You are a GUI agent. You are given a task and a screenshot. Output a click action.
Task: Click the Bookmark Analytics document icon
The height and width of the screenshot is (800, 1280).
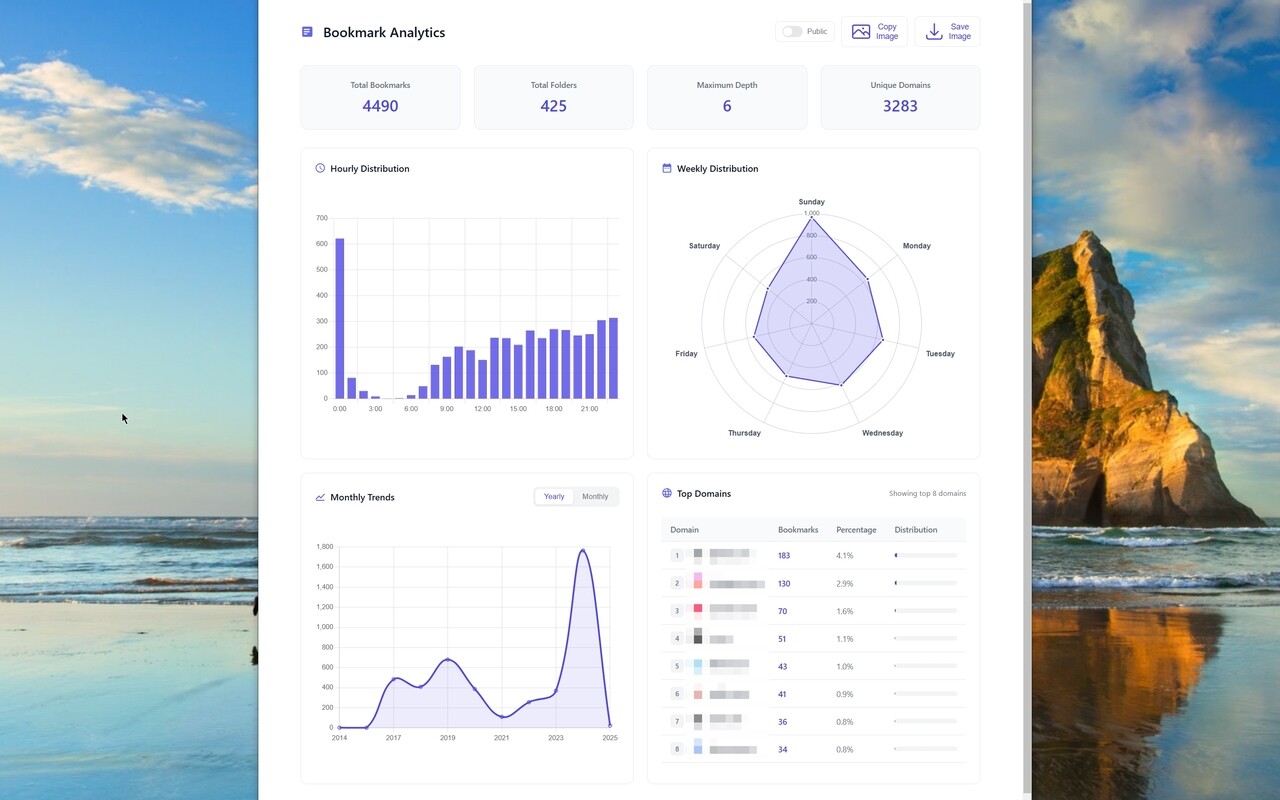[x=307, y=32]
